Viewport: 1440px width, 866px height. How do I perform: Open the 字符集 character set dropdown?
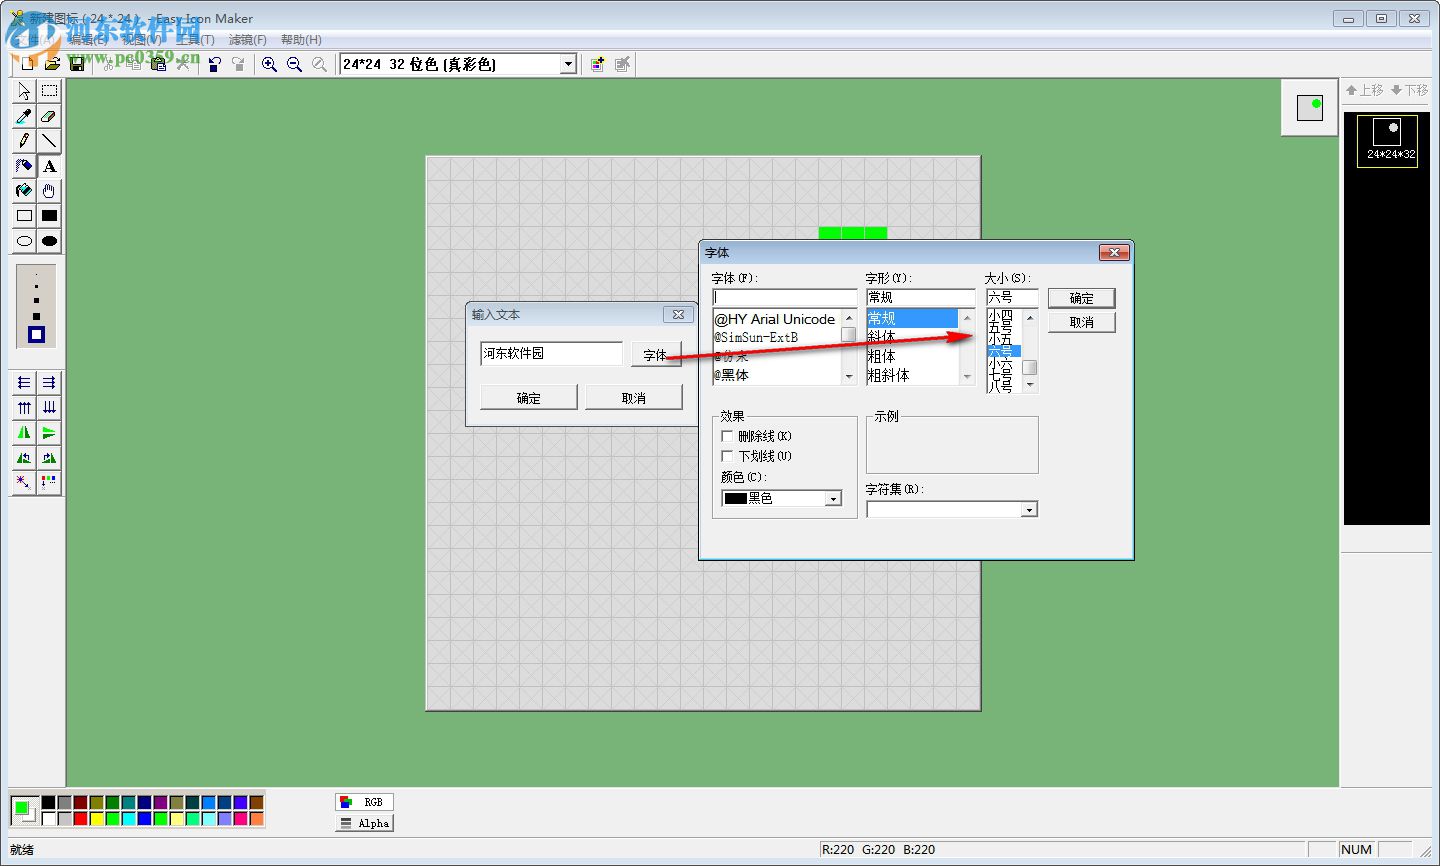click(x=1029, y=509)
